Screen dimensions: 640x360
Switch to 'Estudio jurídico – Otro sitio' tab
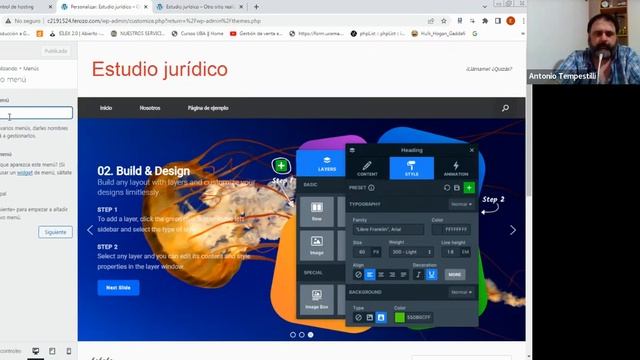click(200, 7)
